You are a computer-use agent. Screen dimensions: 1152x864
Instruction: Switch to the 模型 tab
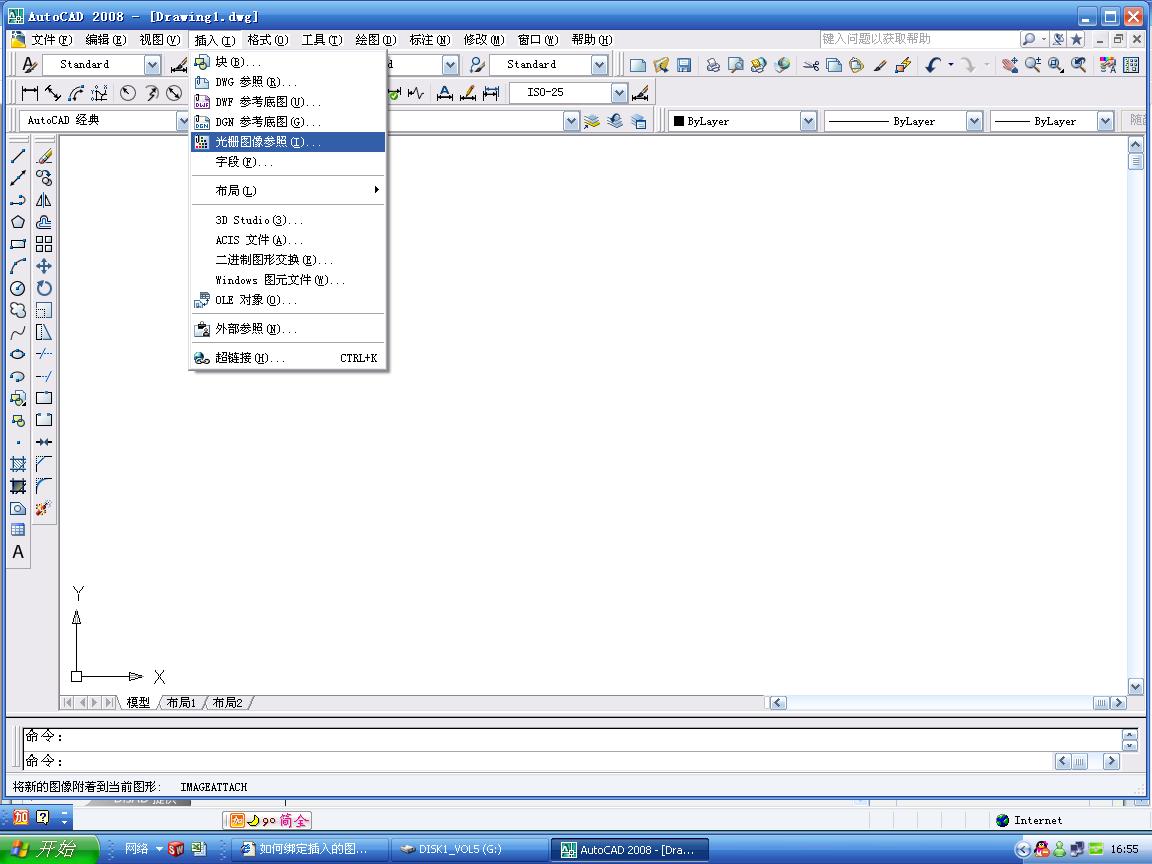[137, 702]
